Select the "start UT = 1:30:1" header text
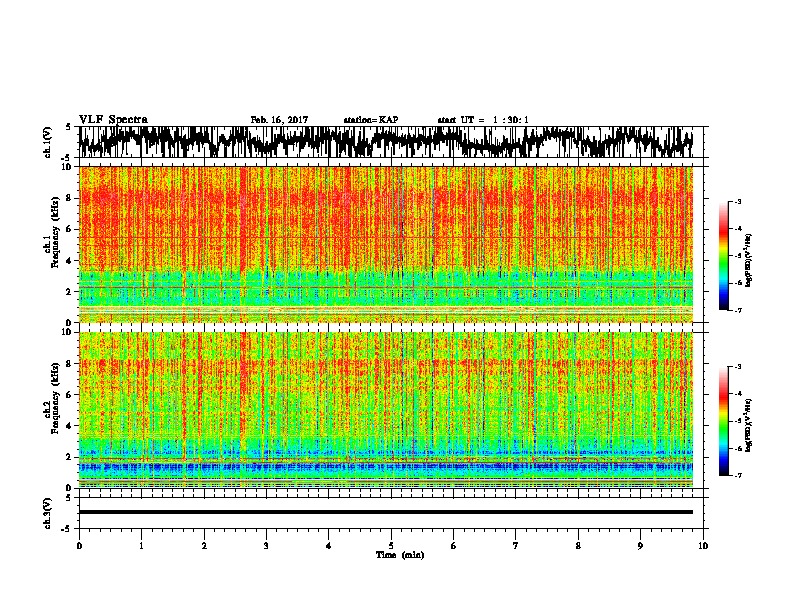 pyautogui.click(x=483, y=120)
